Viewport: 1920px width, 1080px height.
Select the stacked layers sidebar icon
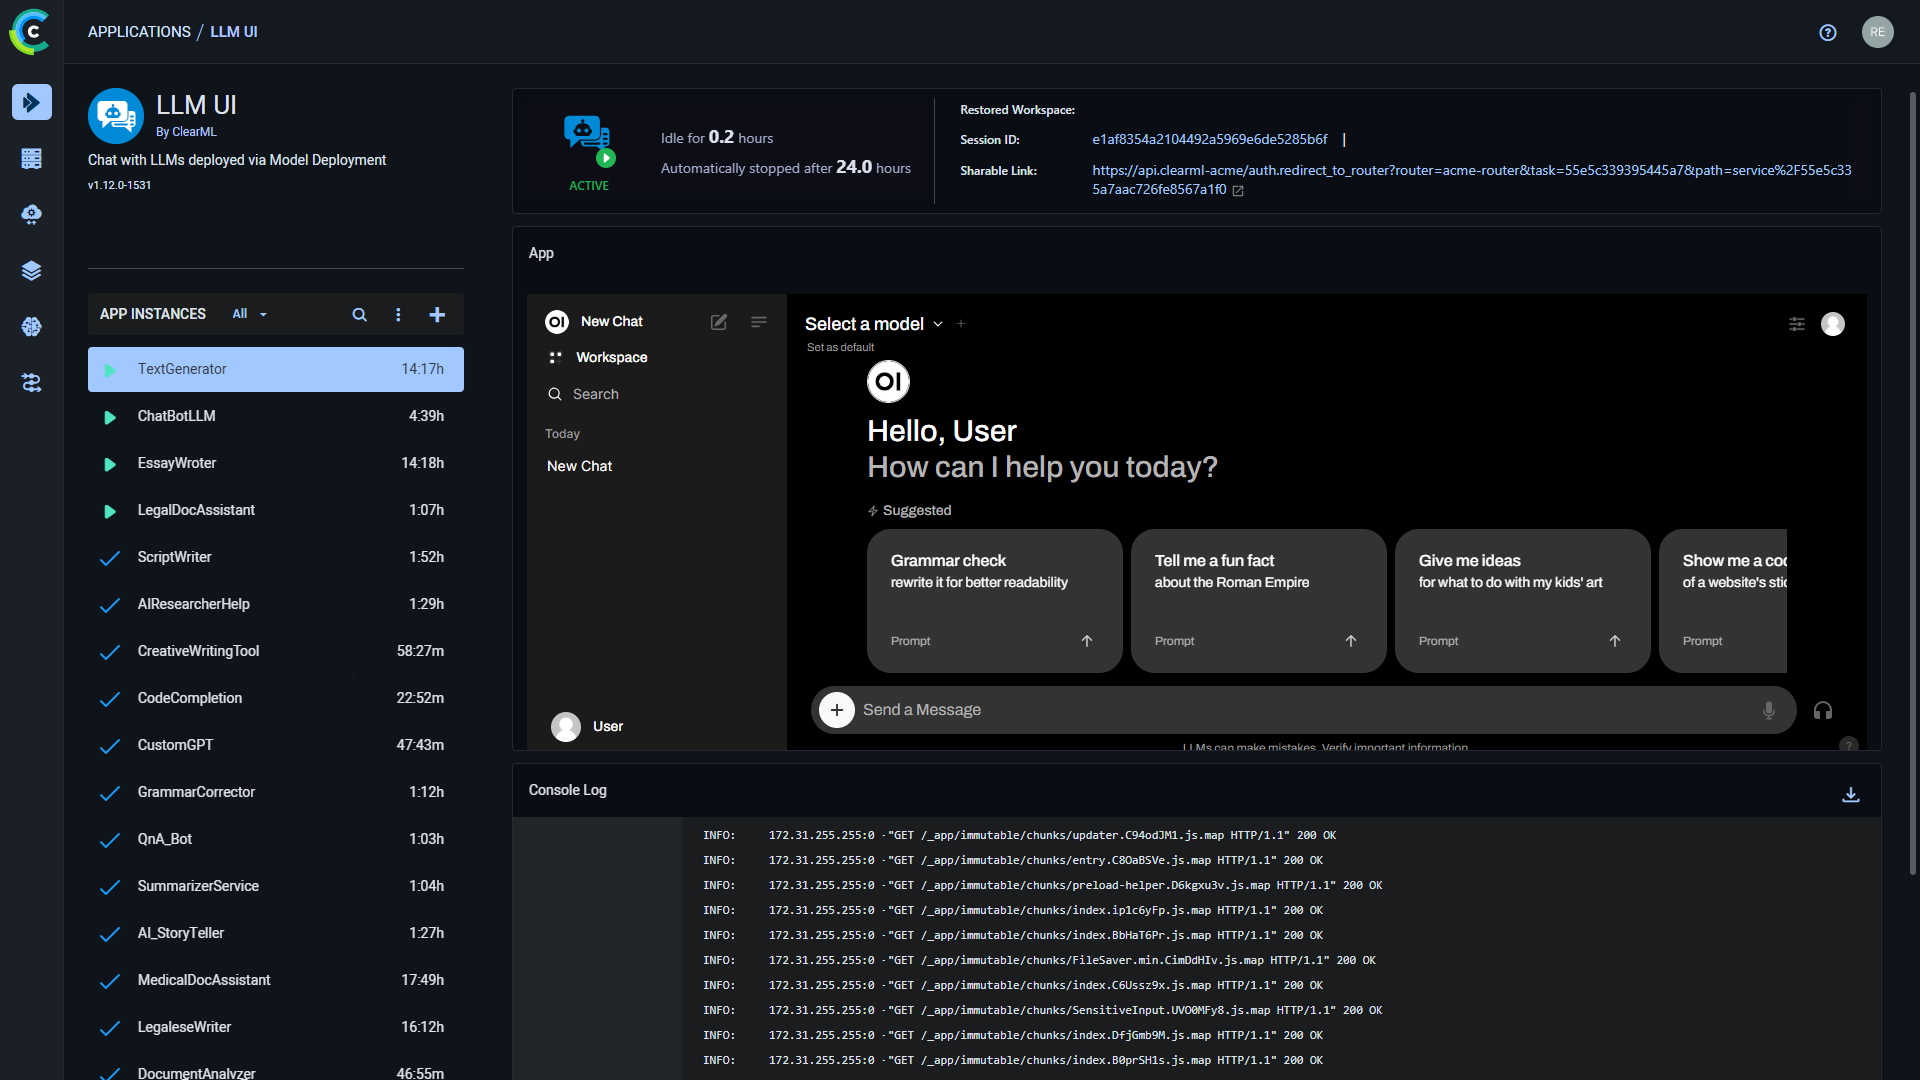pyautogui.click(x=32, y=270)
